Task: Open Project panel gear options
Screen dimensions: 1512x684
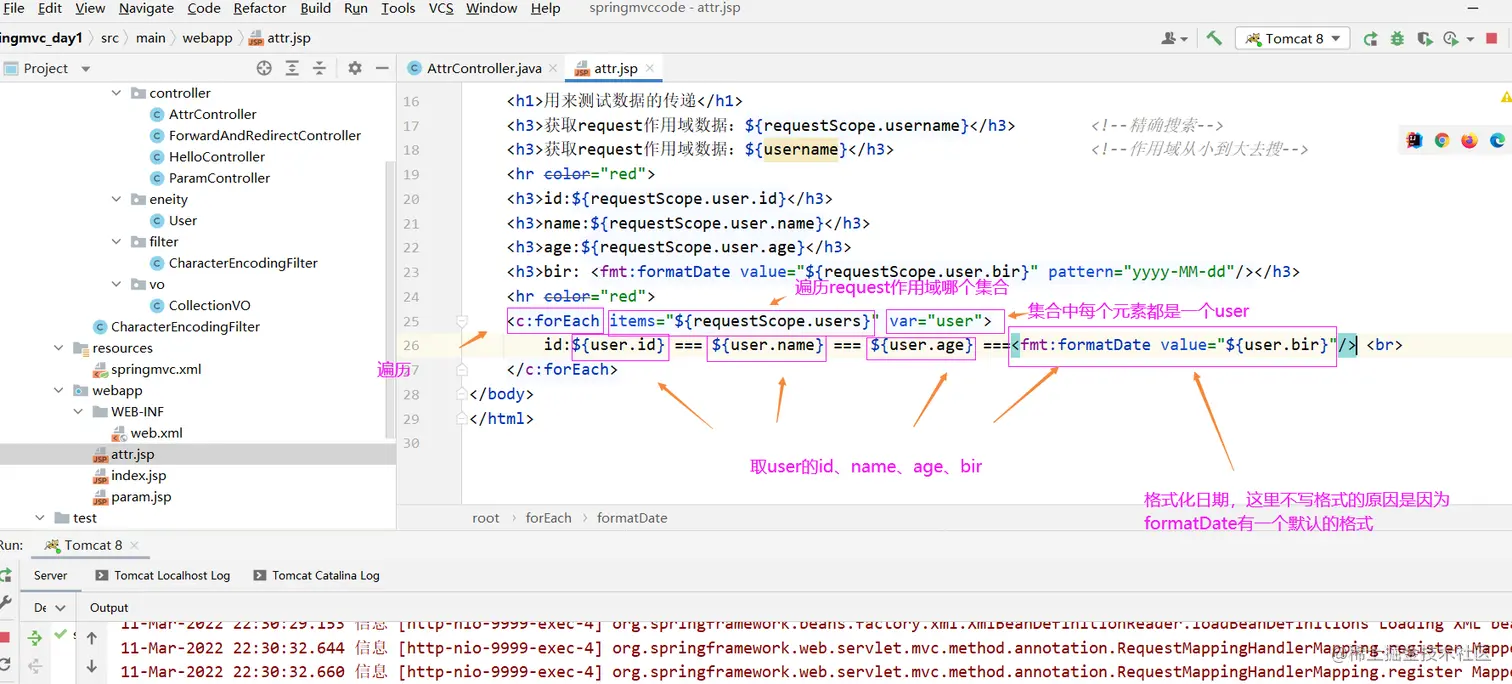Action: click(x=354, y=68)
